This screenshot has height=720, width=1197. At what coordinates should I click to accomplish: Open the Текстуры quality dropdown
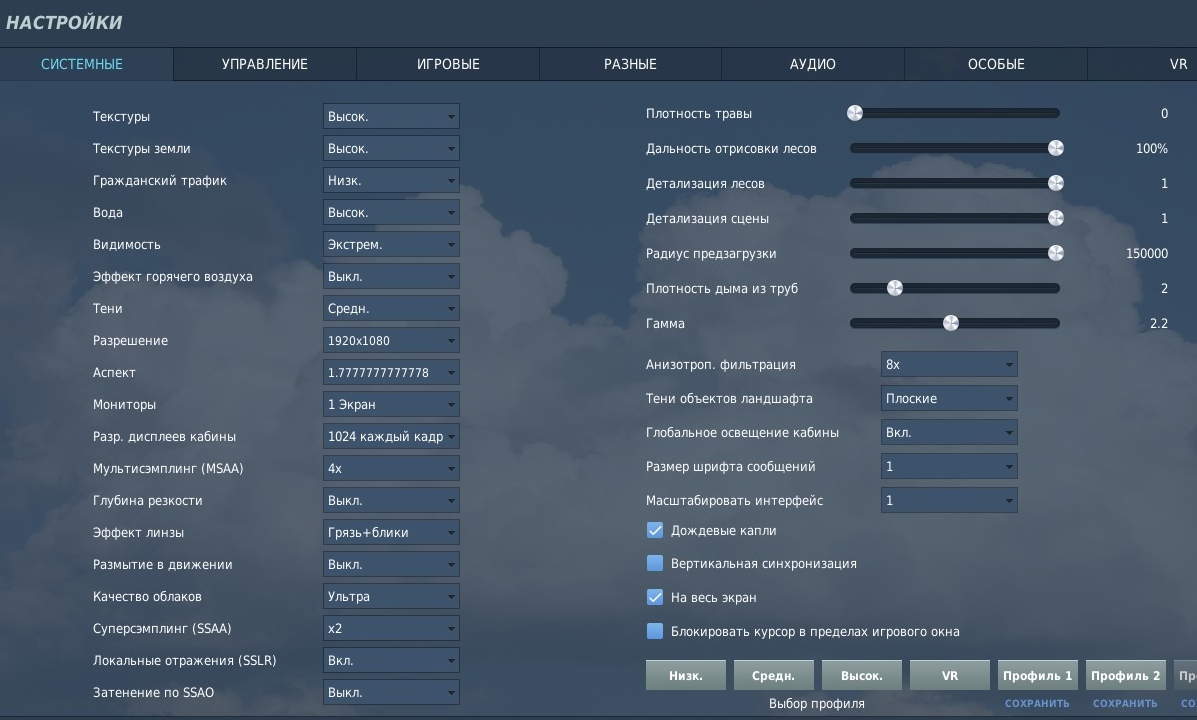pos(391,116)
